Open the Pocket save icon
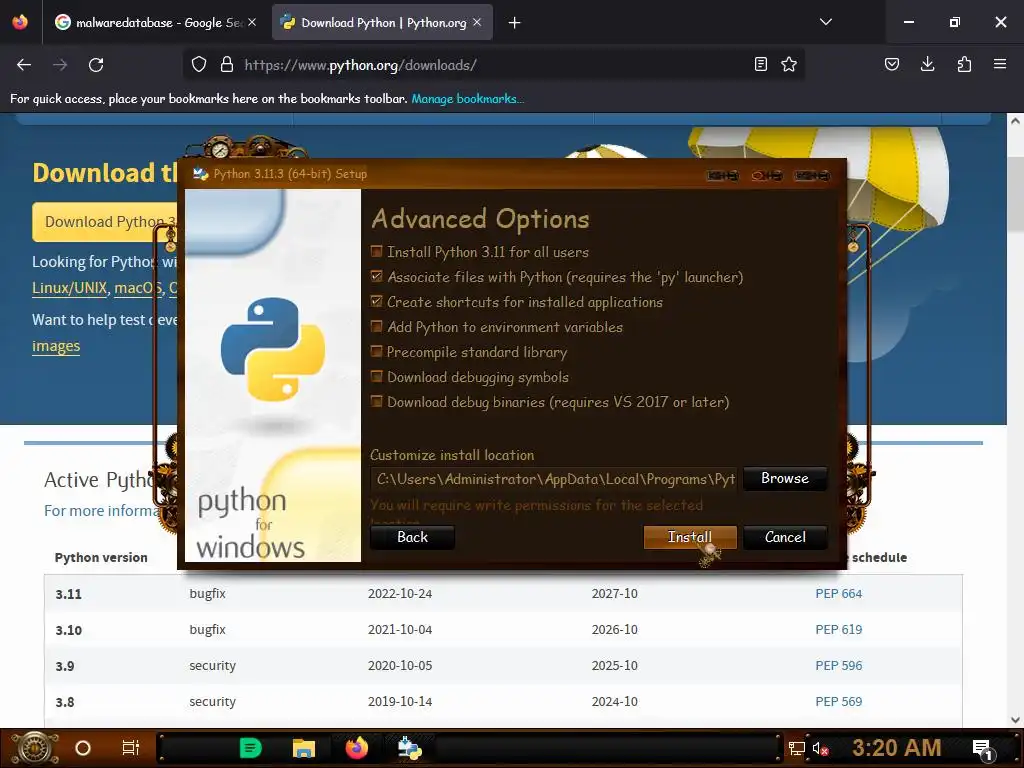Viewport: 1024px width, 768px height. 891,64
